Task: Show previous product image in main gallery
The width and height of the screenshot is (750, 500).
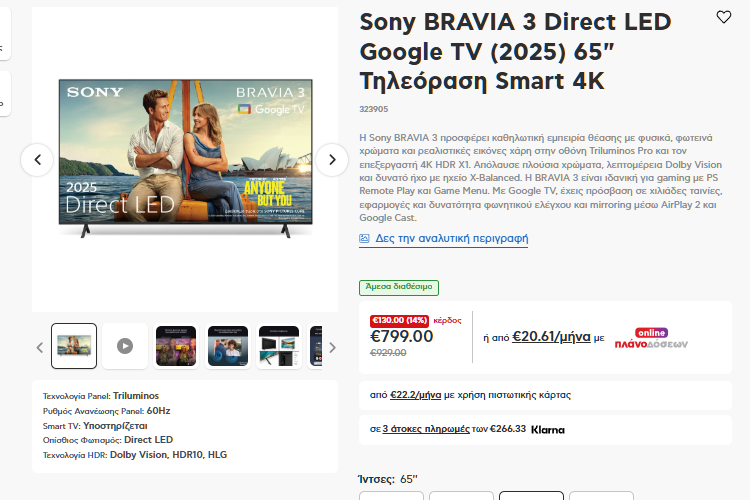Action: [x=37, y=160]
